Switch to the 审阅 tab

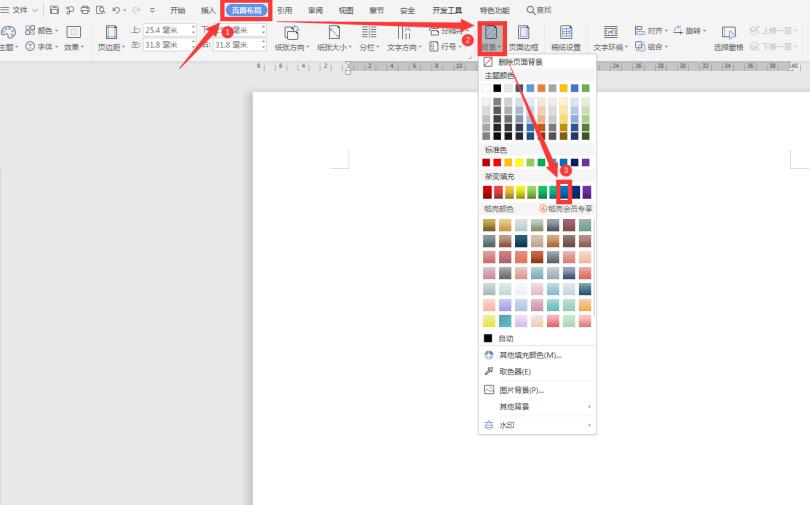315,10
